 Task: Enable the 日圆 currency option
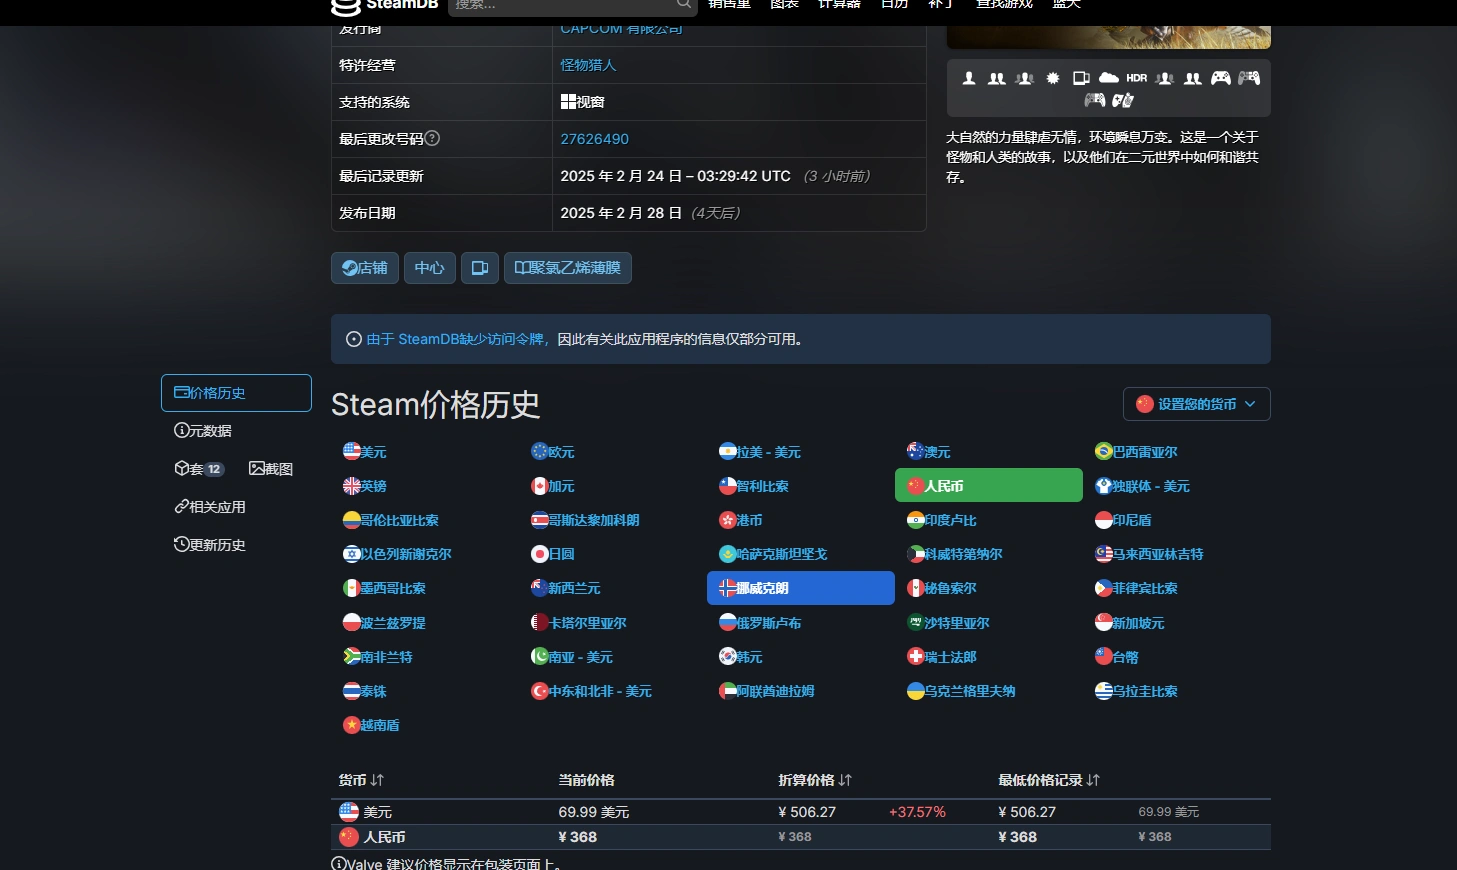pyautogui.click(x=552, y=553)
